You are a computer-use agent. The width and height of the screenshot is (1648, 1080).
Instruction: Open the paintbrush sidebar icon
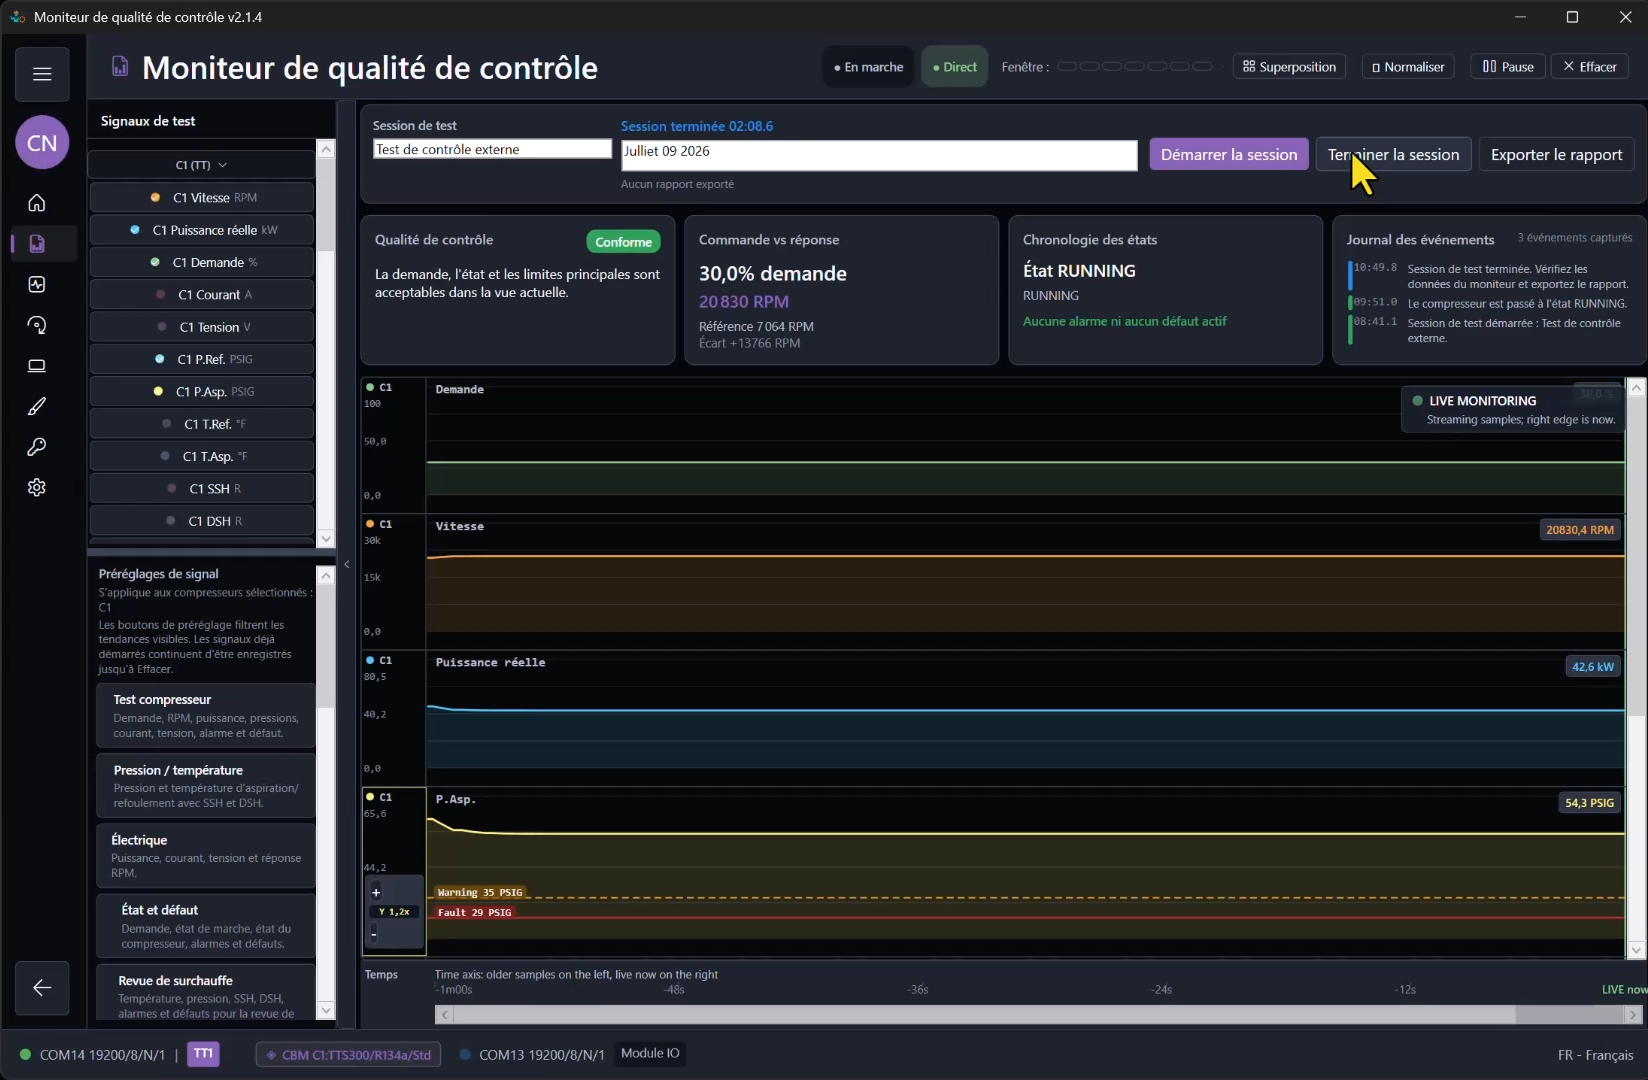click(x=37, y=407)
